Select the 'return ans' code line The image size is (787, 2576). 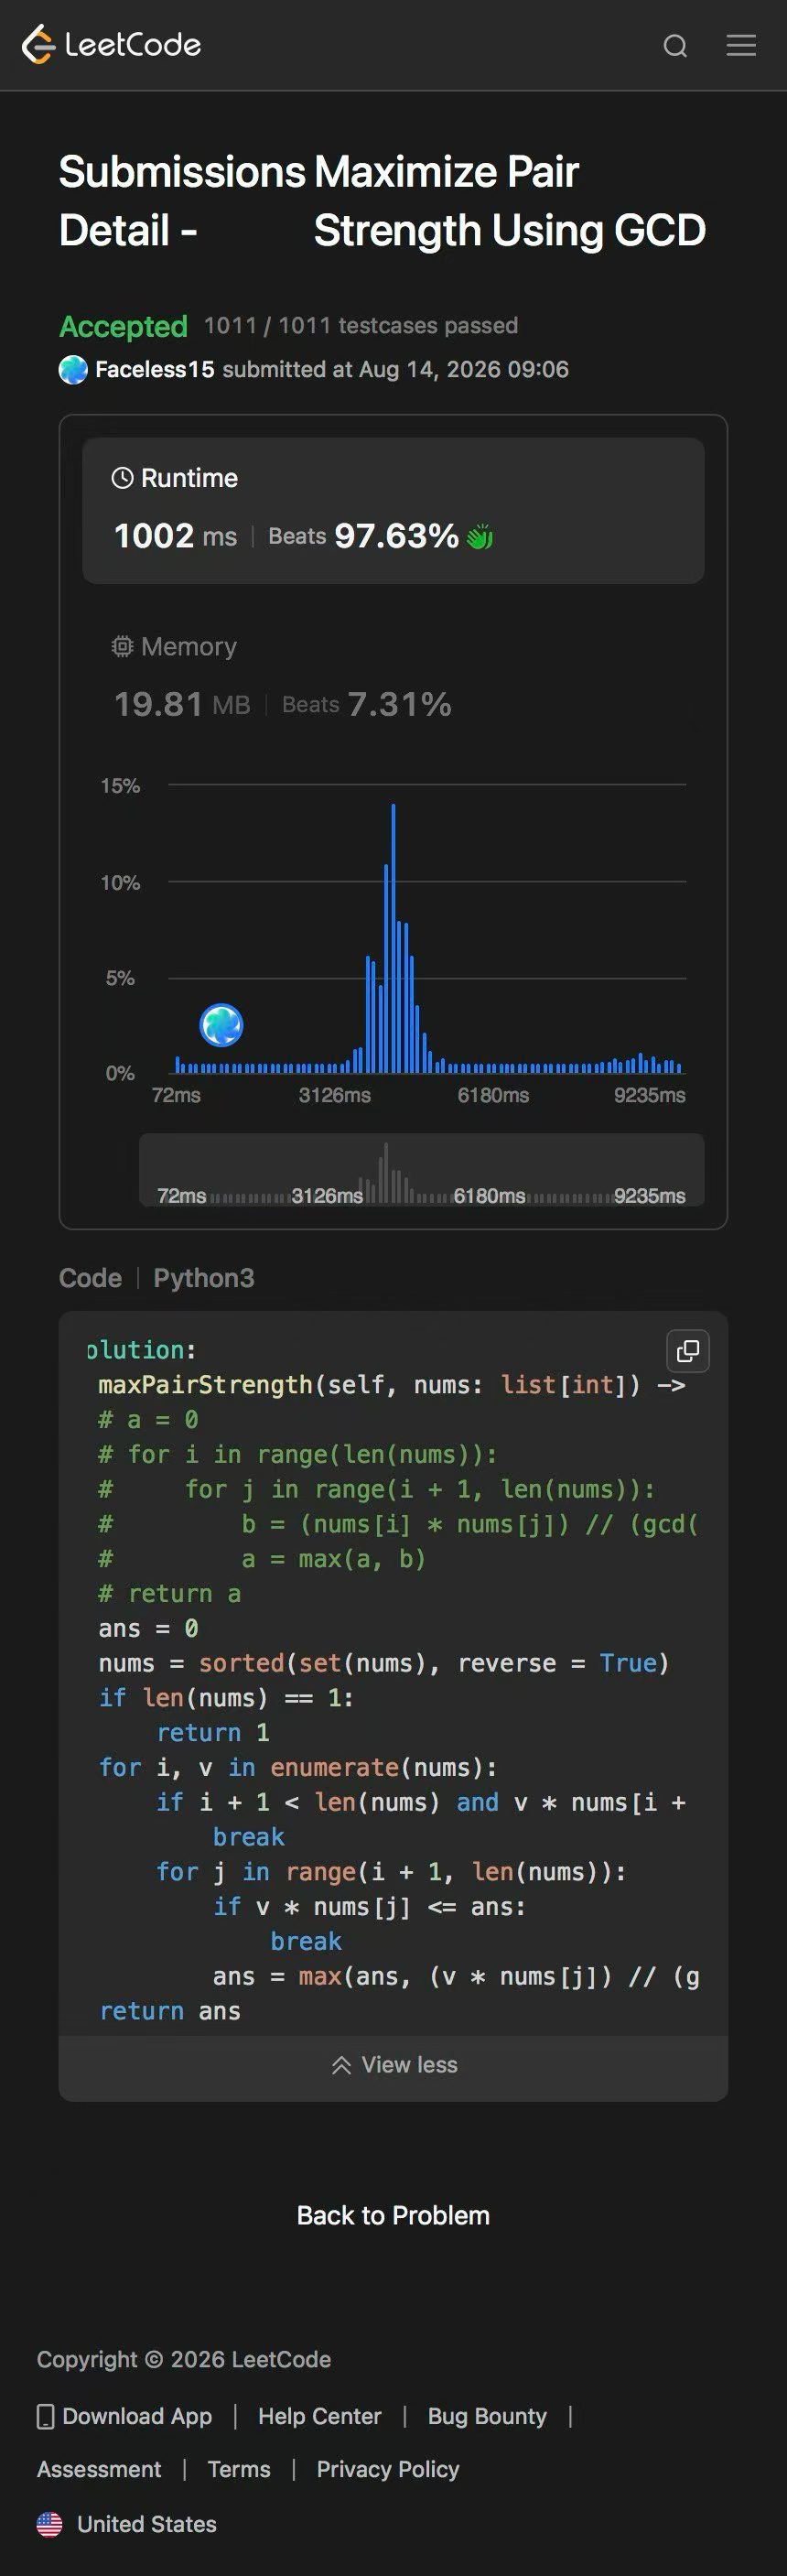point(170,2012)
